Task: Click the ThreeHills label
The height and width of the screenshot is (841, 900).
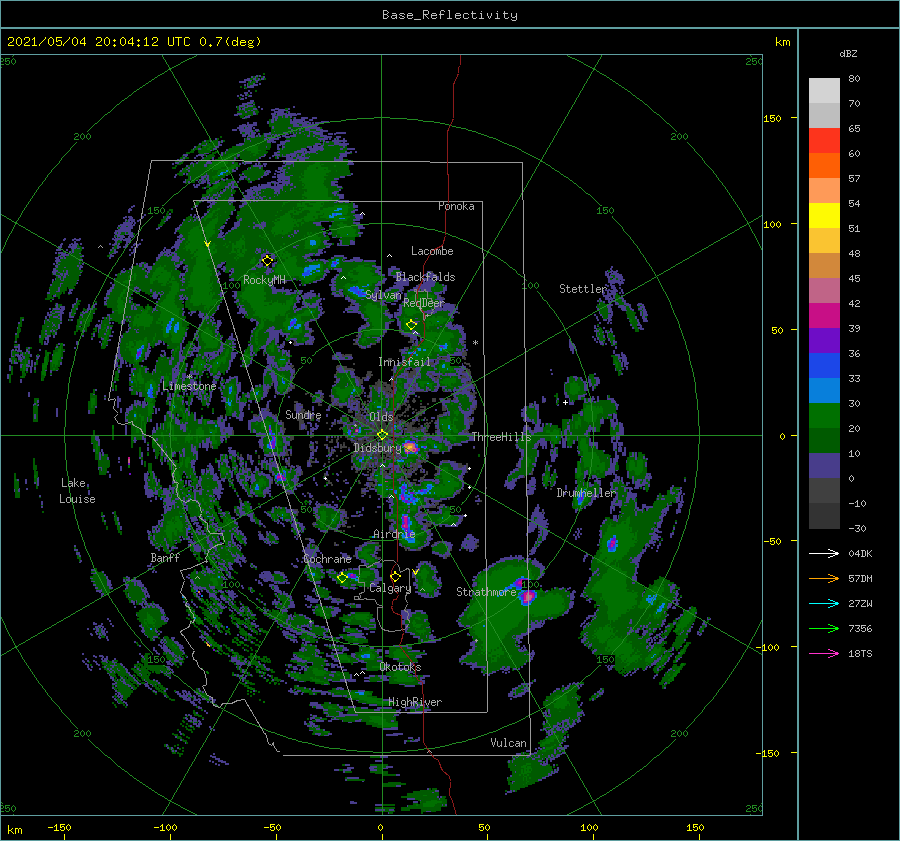Action: point(502,437)
